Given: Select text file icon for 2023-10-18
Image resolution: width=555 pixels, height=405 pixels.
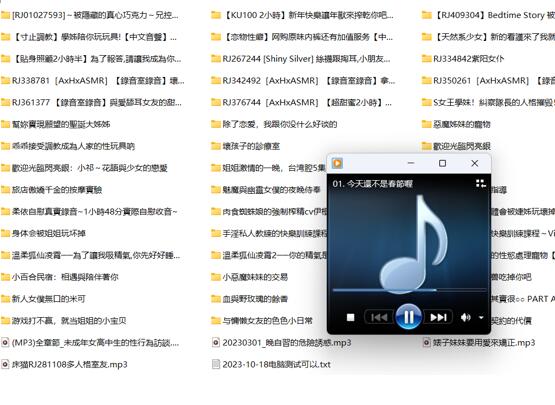Looking at the screenshot, I should (x=216, y=364).
